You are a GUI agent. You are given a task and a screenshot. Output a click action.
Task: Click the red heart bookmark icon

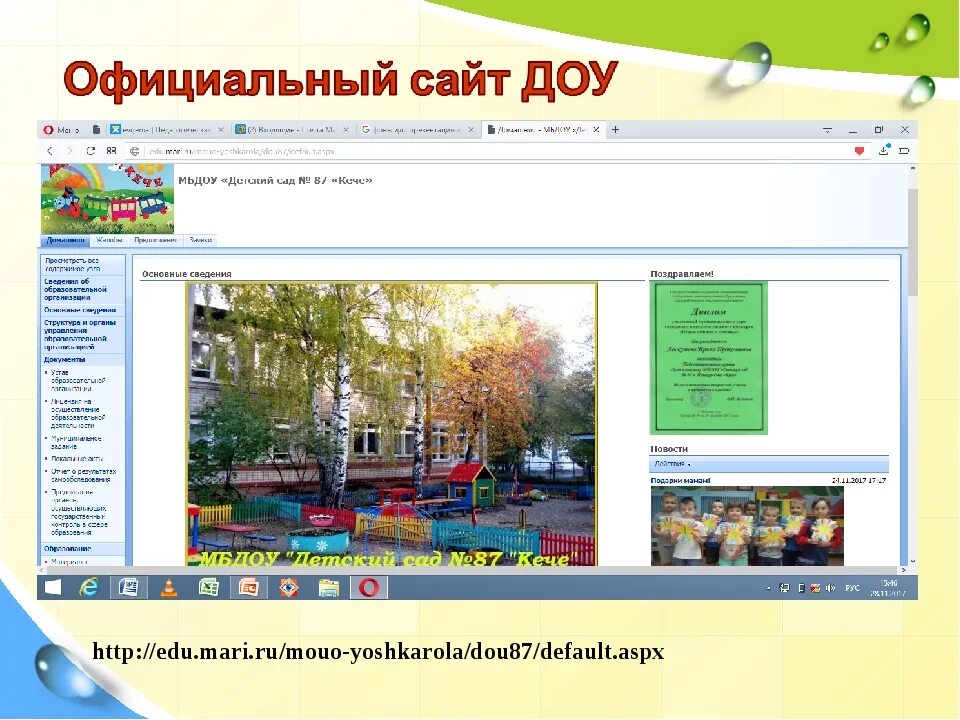click(x=859, y=151)
